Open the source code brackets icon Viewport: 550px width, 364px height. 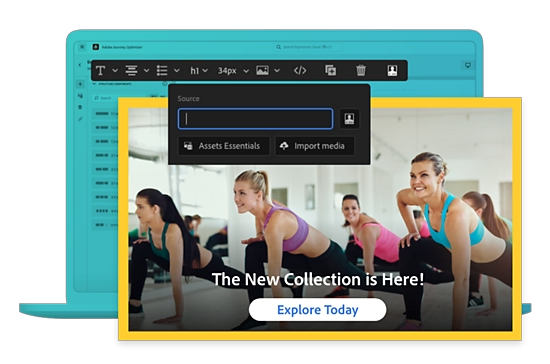(300, 70)
